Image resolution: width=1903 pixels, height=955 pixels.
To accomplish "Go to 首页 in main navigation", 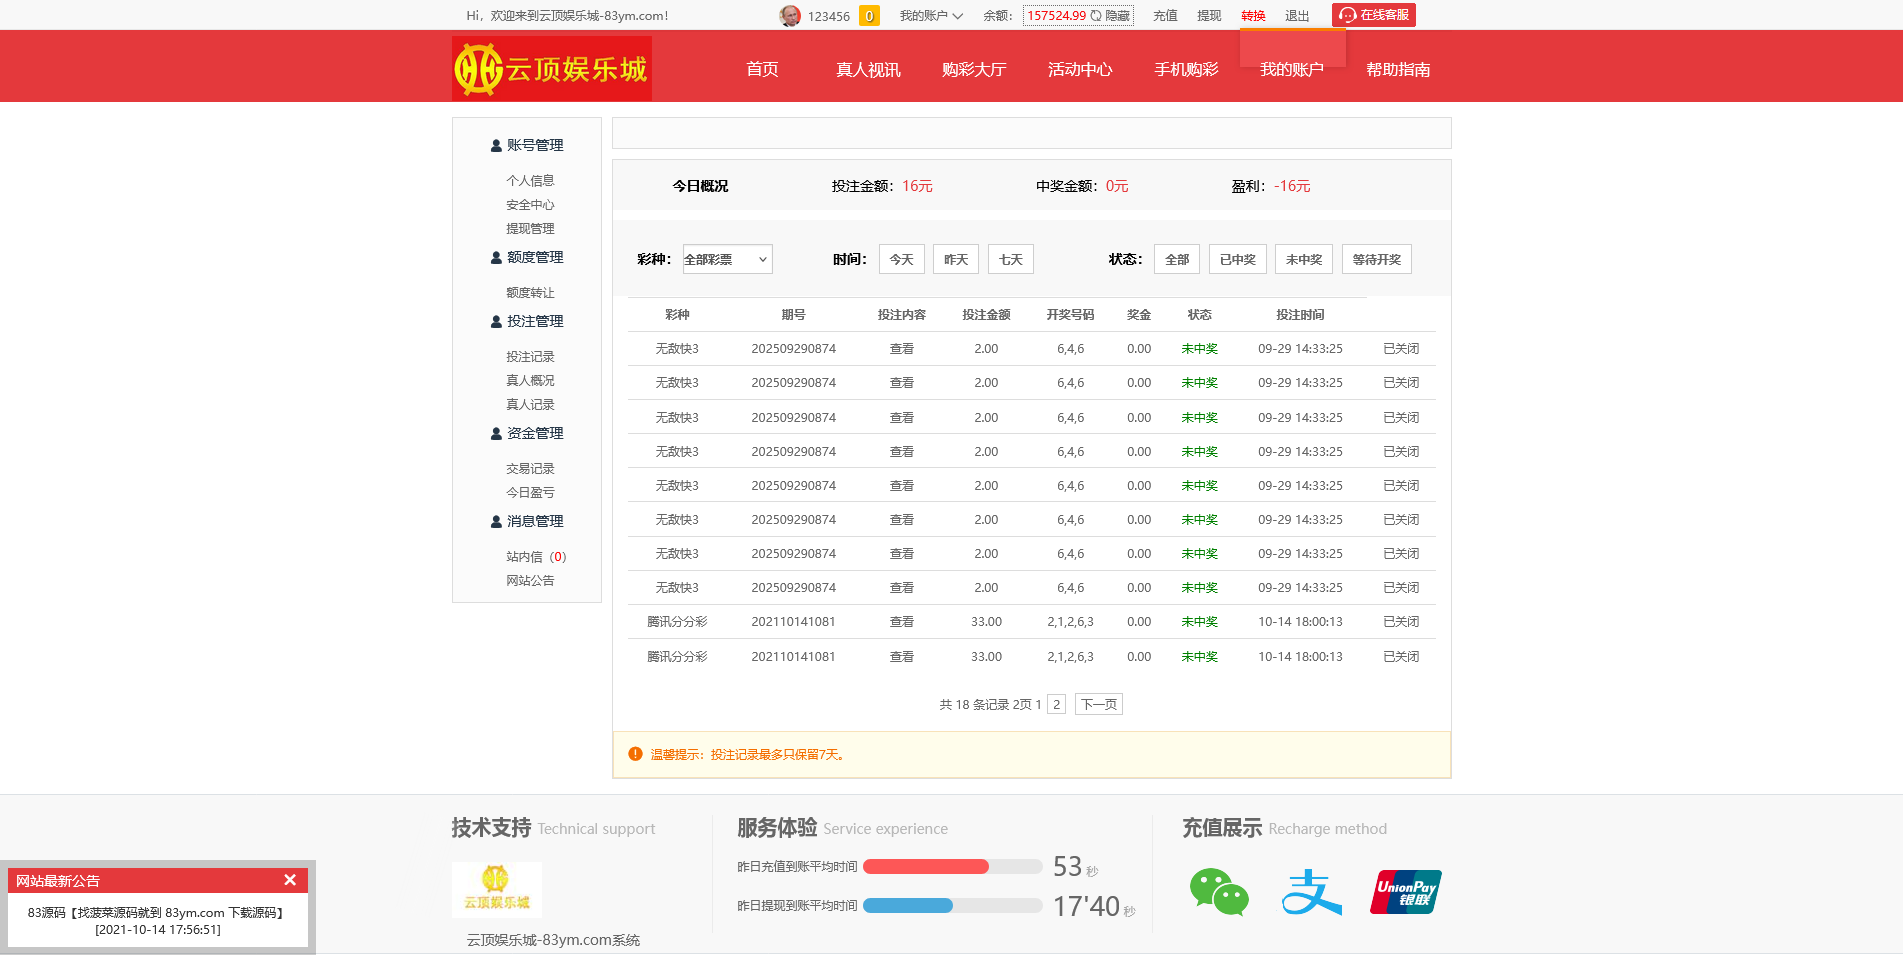I will 762,69.
